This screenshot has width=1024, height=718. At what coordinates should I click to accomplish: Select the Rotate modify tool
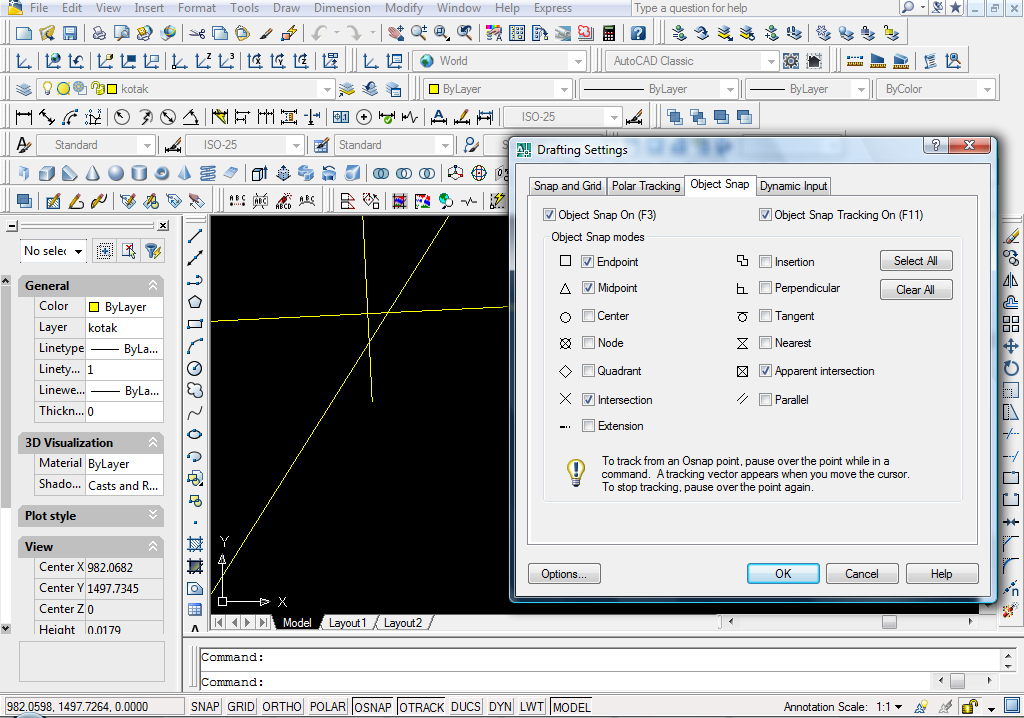point(1010,368)
